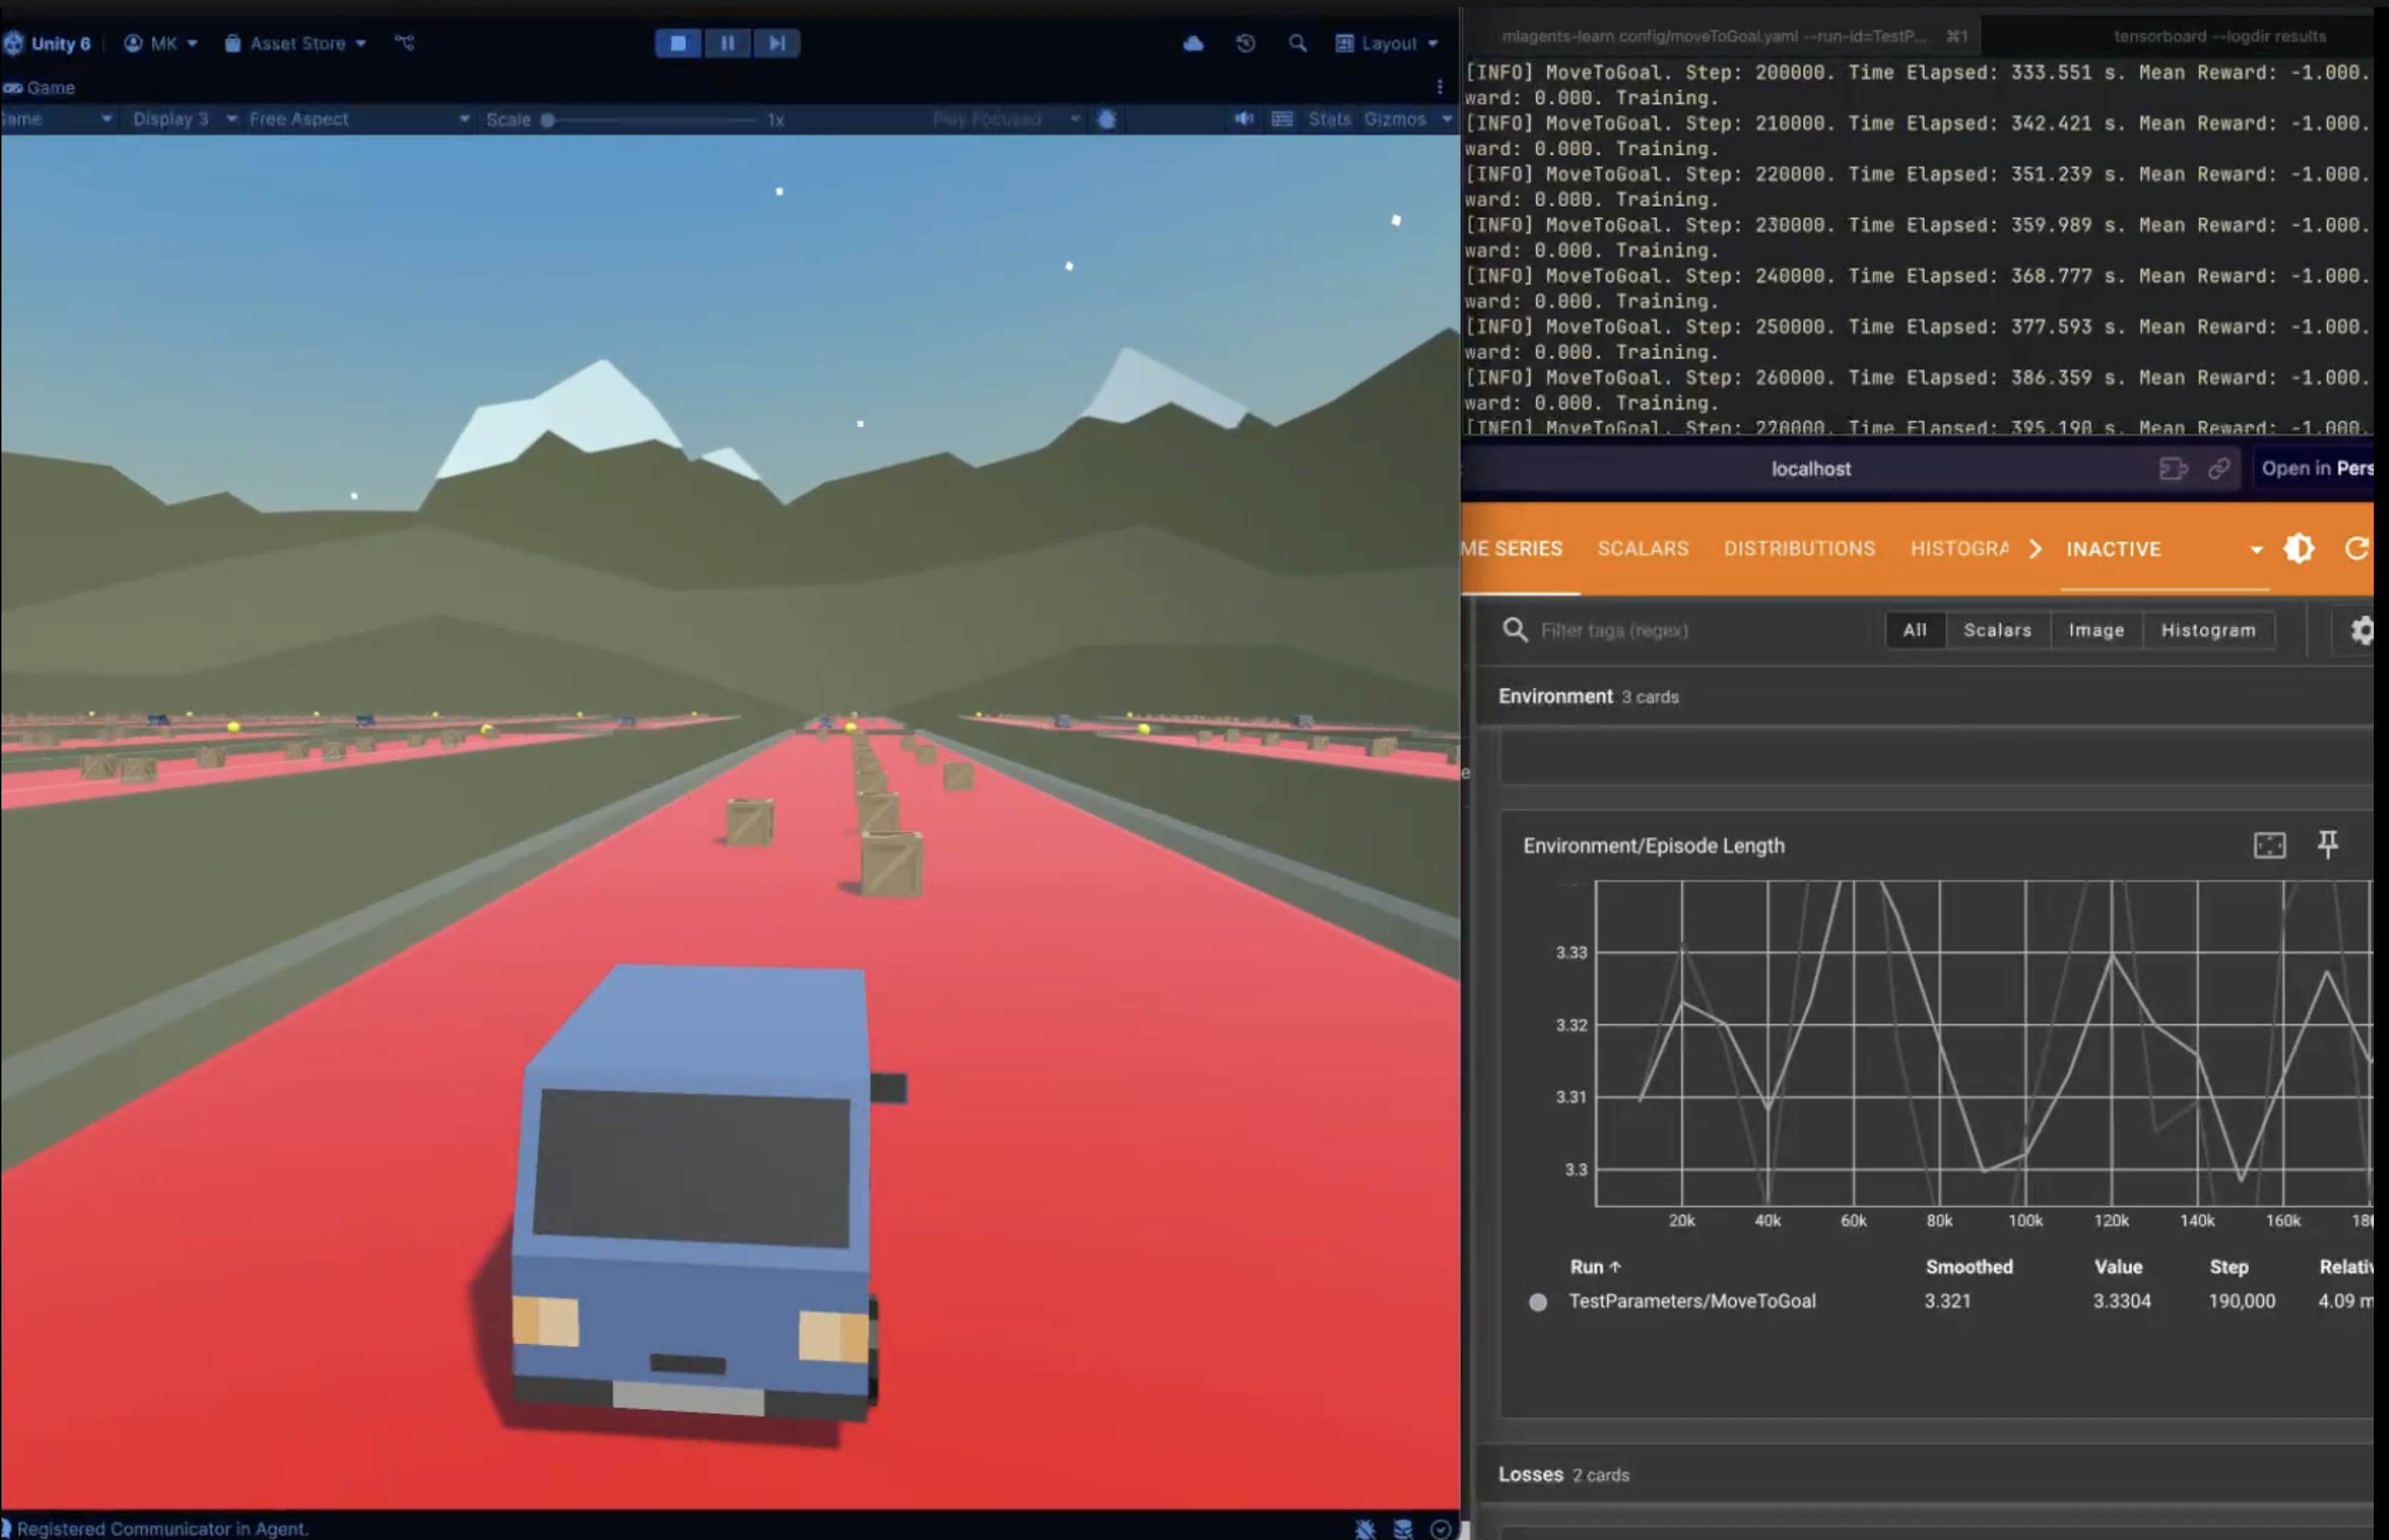Viewport: 2389px width, 1540px height.
Task: Toggle the Game view keyboard shortcuts icon
Action: (x=1282, y=119)
